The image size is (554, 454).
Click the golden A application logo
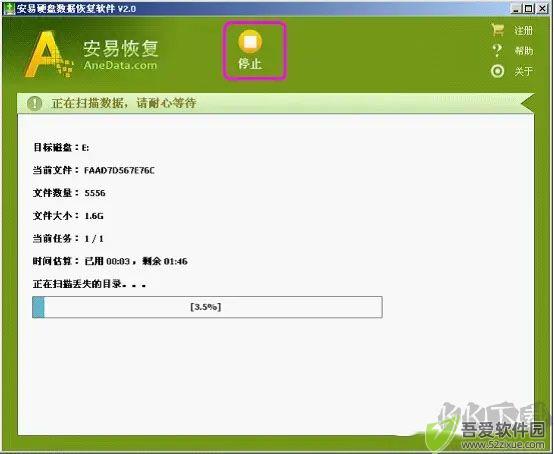[x=49, y=54]
